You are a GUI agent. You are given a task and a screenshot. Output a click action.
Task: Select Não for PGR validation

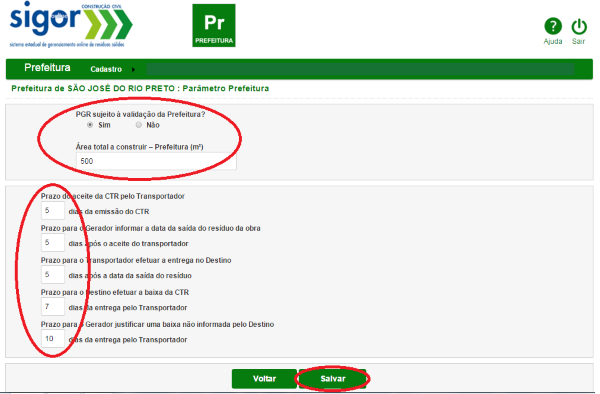pos(139,125)
